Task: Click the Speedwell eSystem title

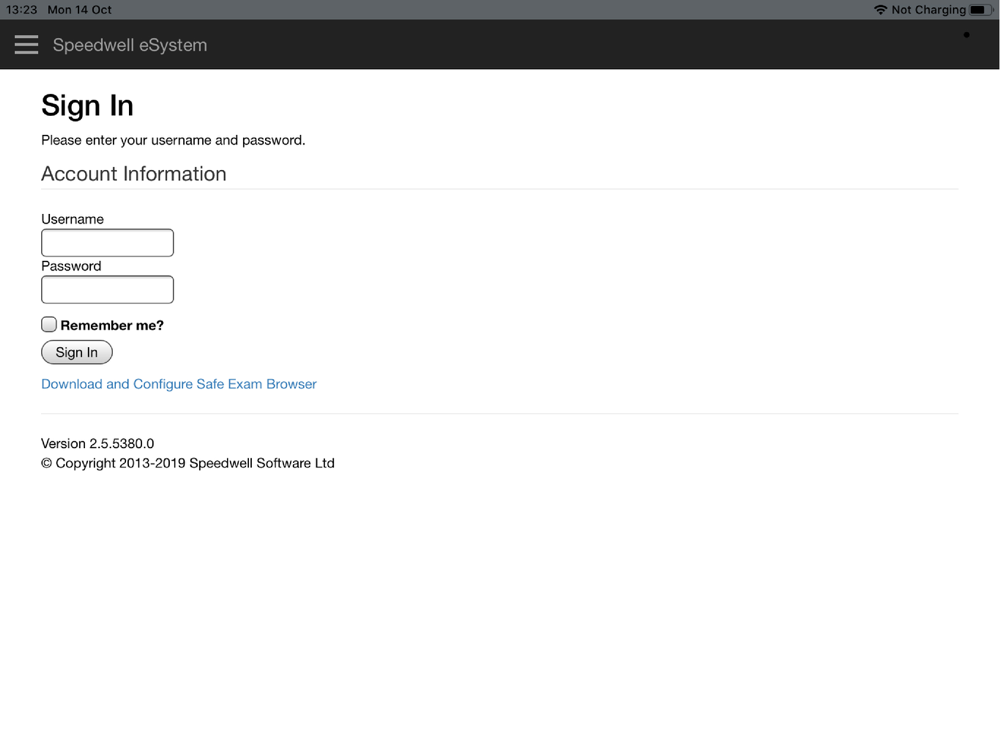Action: pos(130,45)
